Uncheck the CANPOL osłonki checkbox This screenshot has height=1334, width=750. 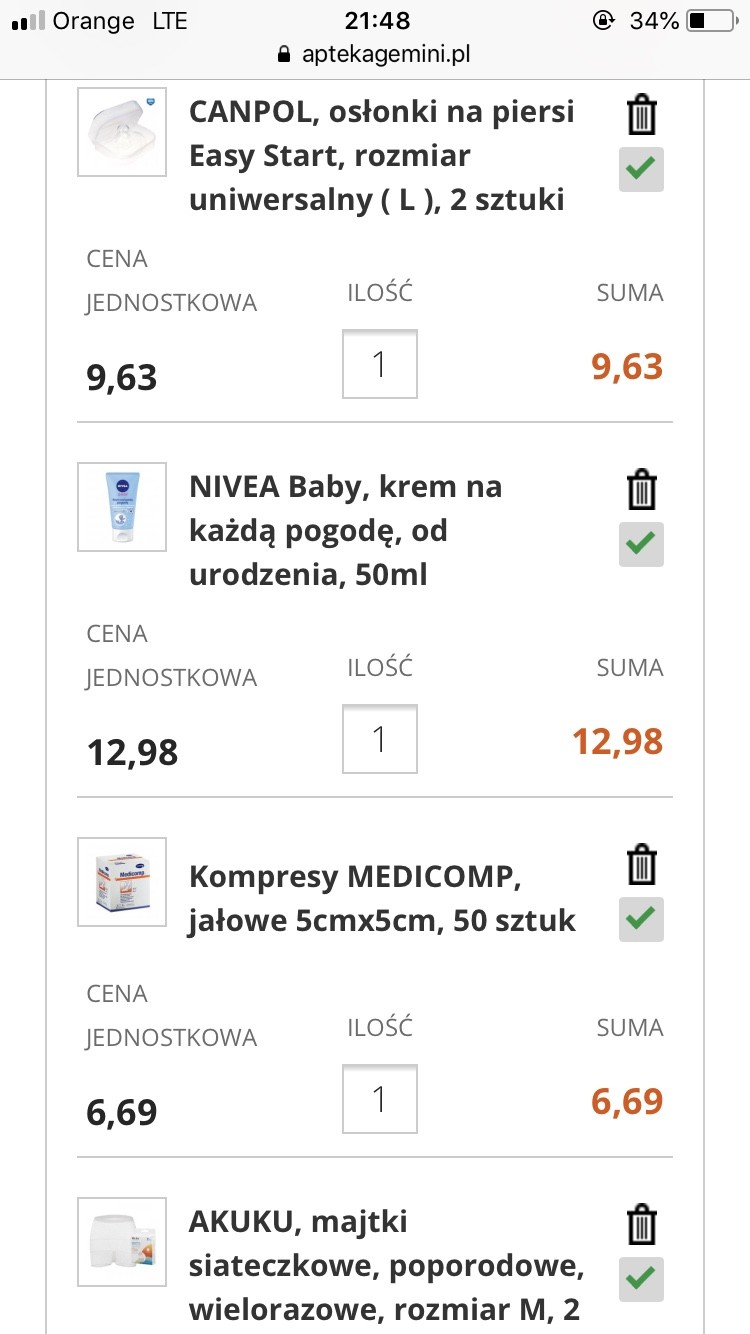click(x=641, y=169)
